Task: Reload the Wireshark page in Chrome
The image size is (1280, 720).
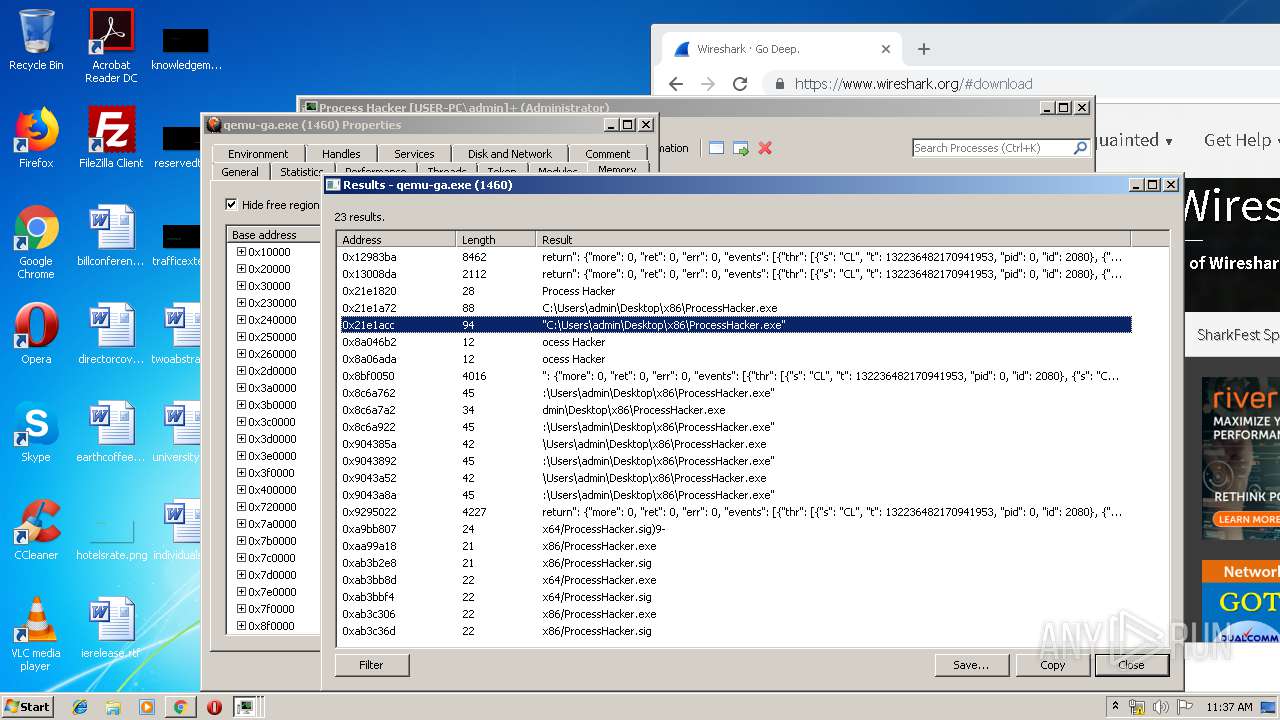Action: [740, 84]
